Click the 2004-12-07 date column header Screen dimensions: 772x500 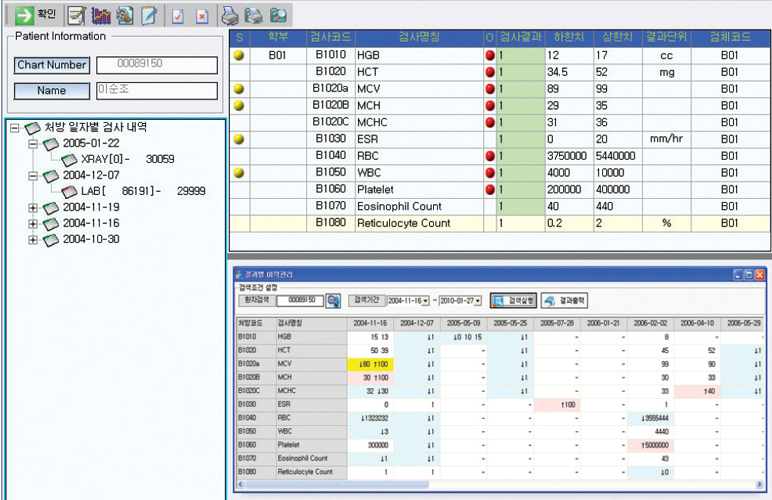(417, 323)
